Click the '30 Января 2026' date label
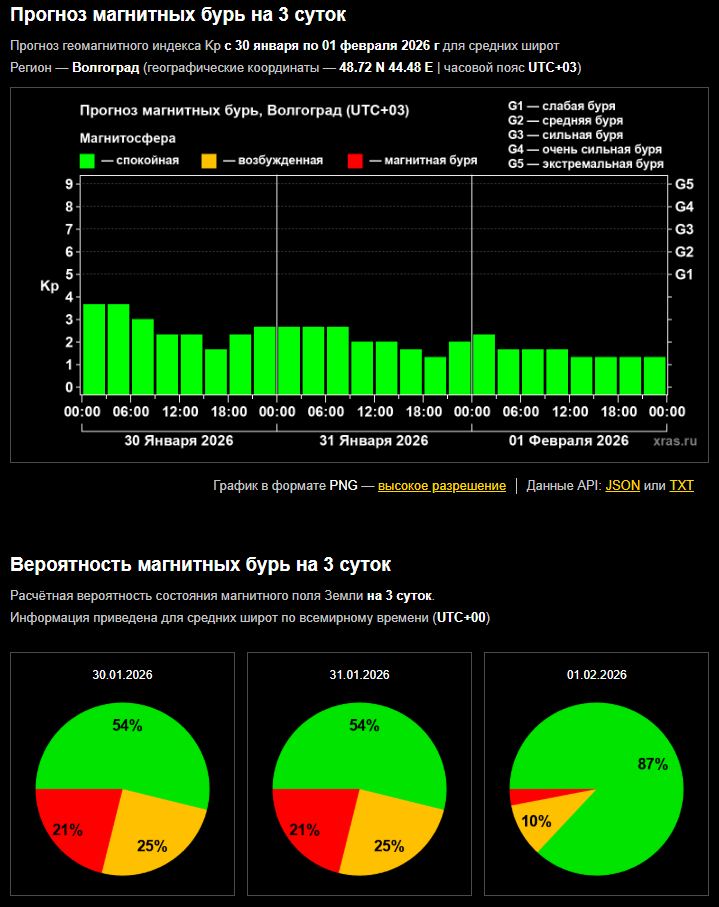This screenshot has height=907, width=719. [x=179, y=441]
